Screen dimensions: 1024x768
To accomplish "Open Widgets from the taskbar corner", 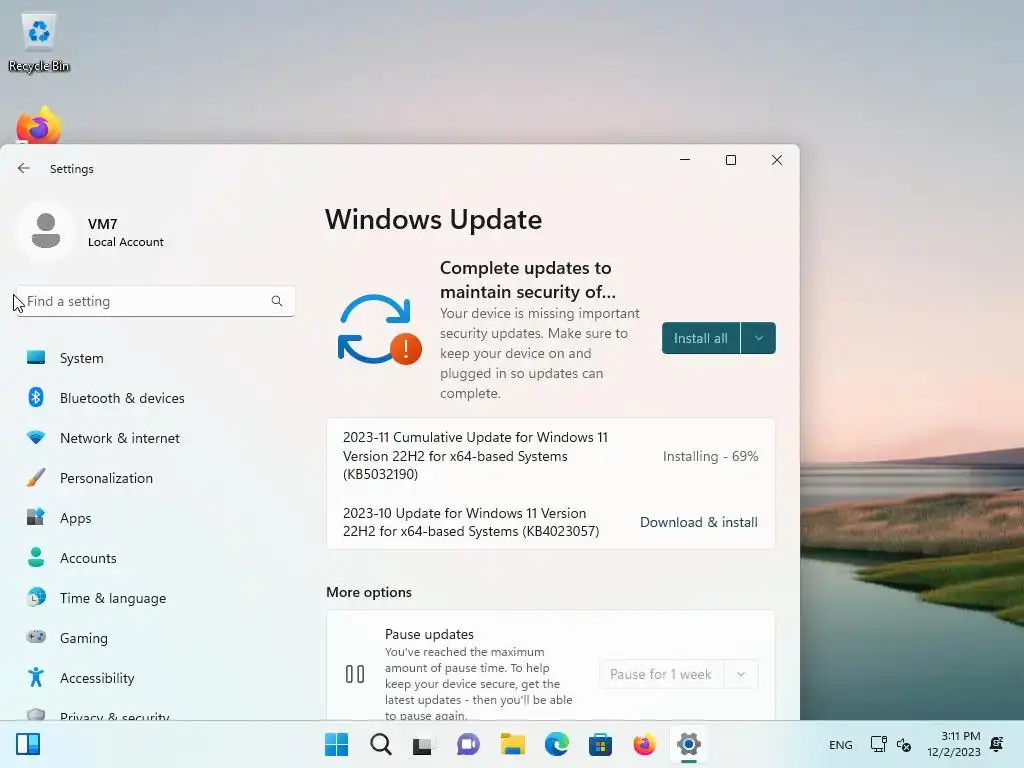I will point(28,744).
